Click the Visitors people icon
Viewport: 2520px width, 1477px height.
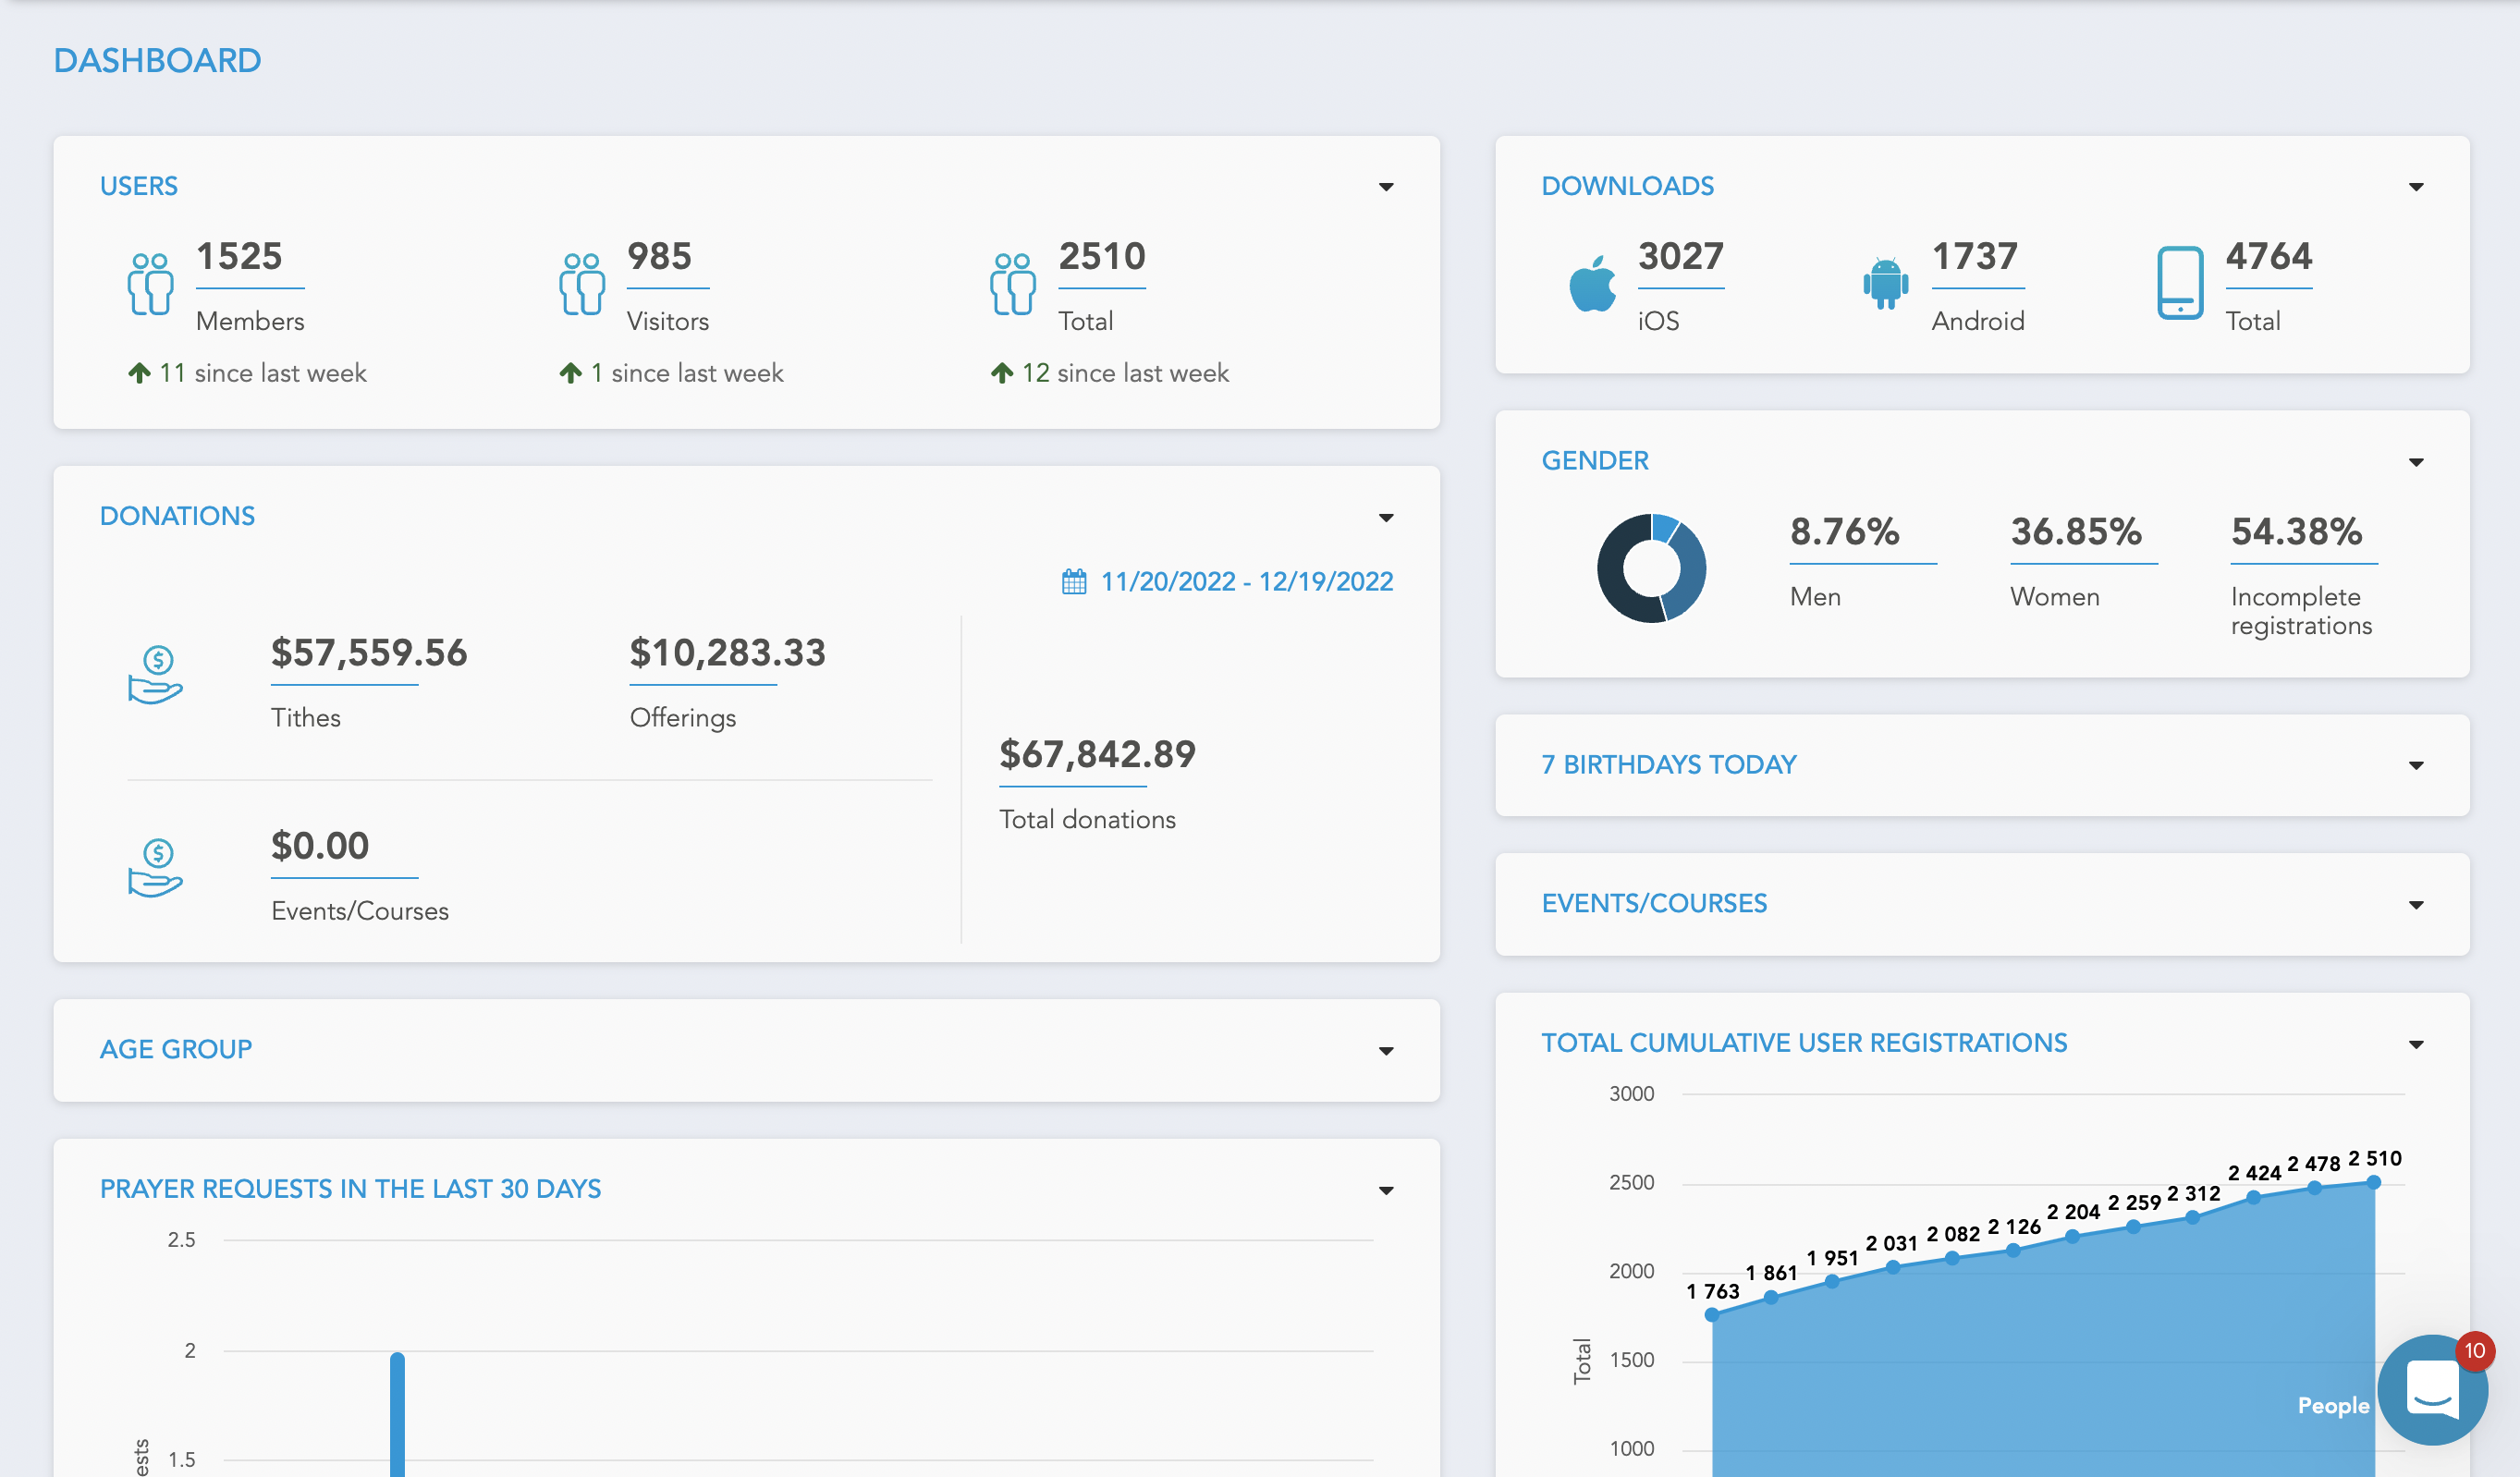582,284
